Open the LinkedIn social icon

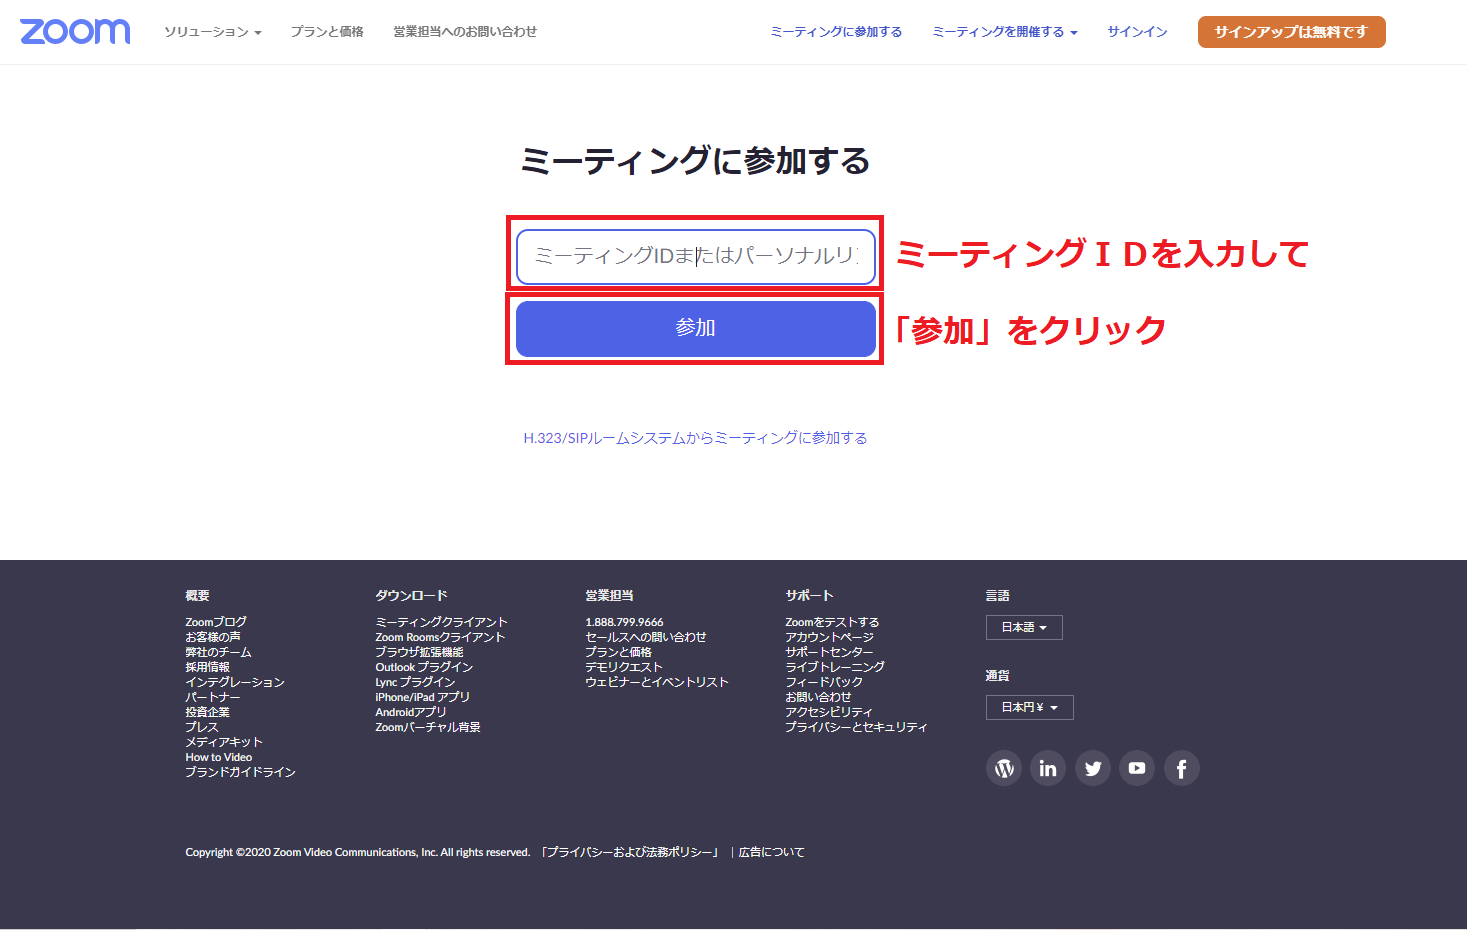click(1048, 768)
